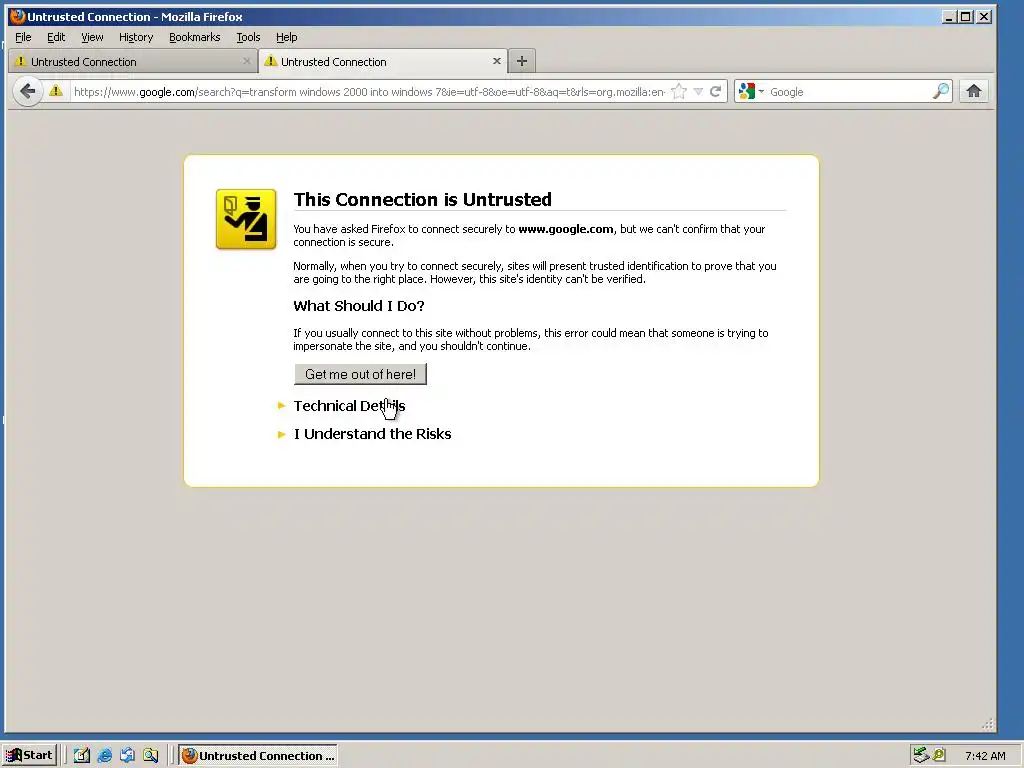Click the heading This Connection is Untrusted

point(423,199)
